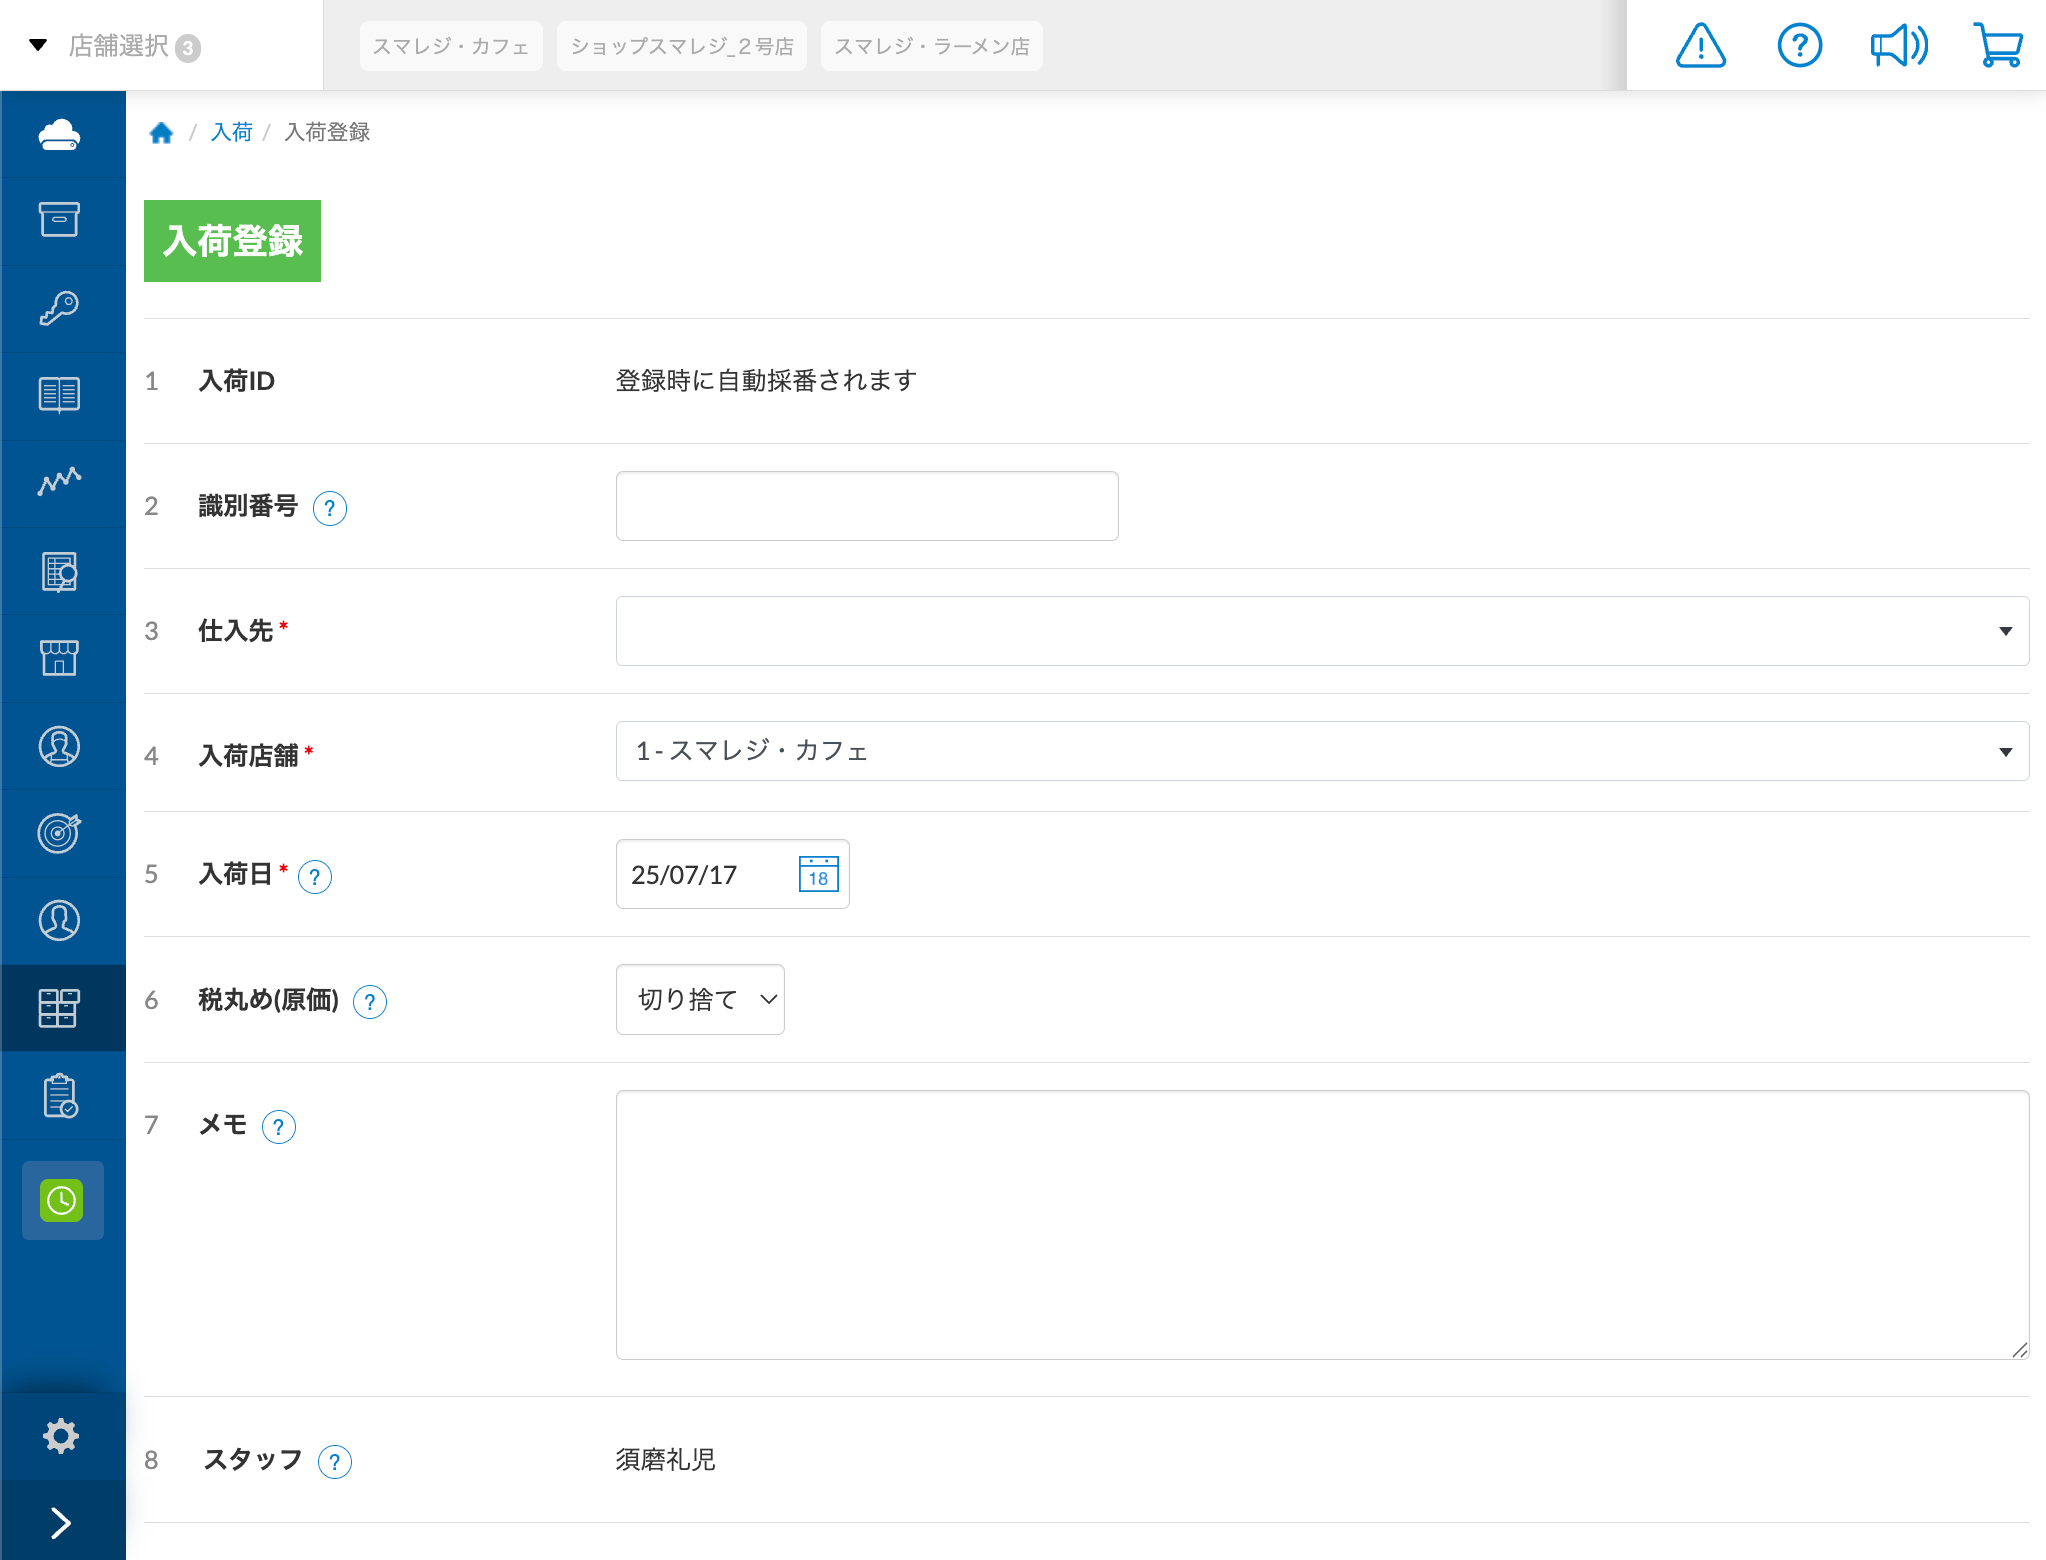Open the shopping cart icon
Image resolution: width=2046 pixels, height=1560 pixels.
[1998, 46]
